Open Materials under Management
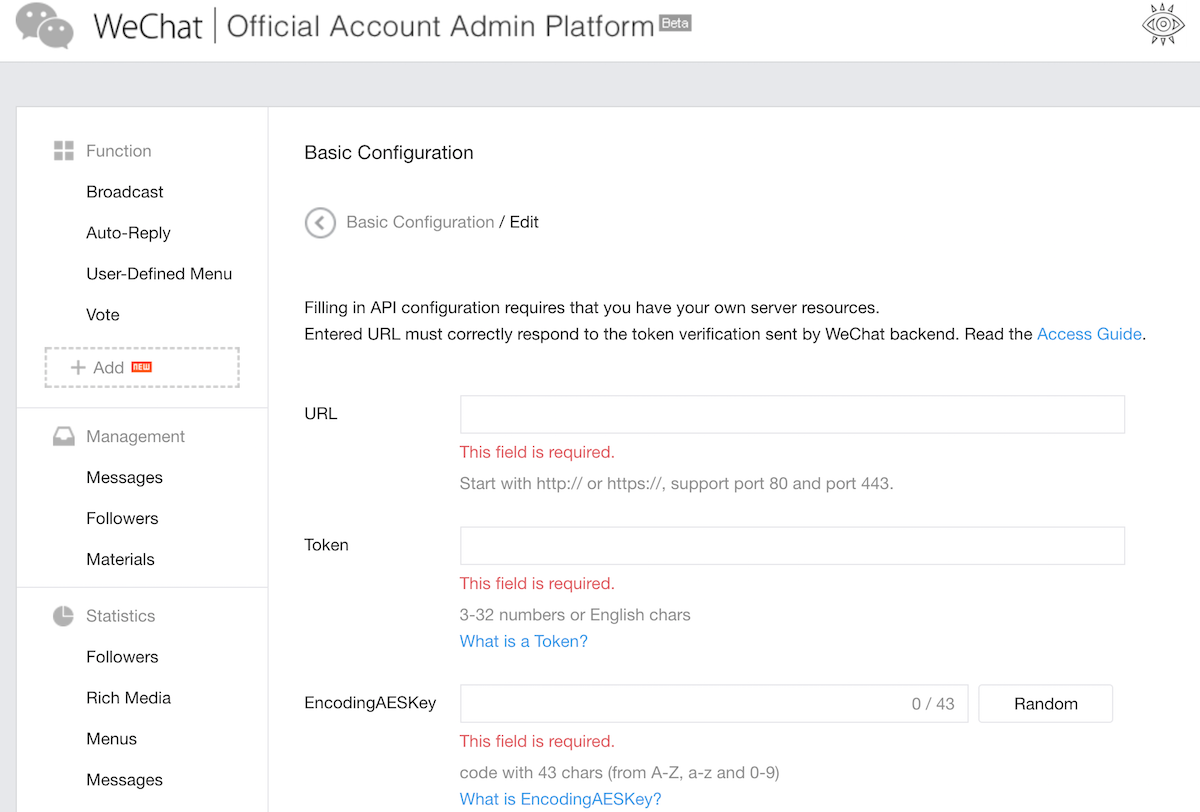This screenshot has height=812, width=1200. (120, 559)
